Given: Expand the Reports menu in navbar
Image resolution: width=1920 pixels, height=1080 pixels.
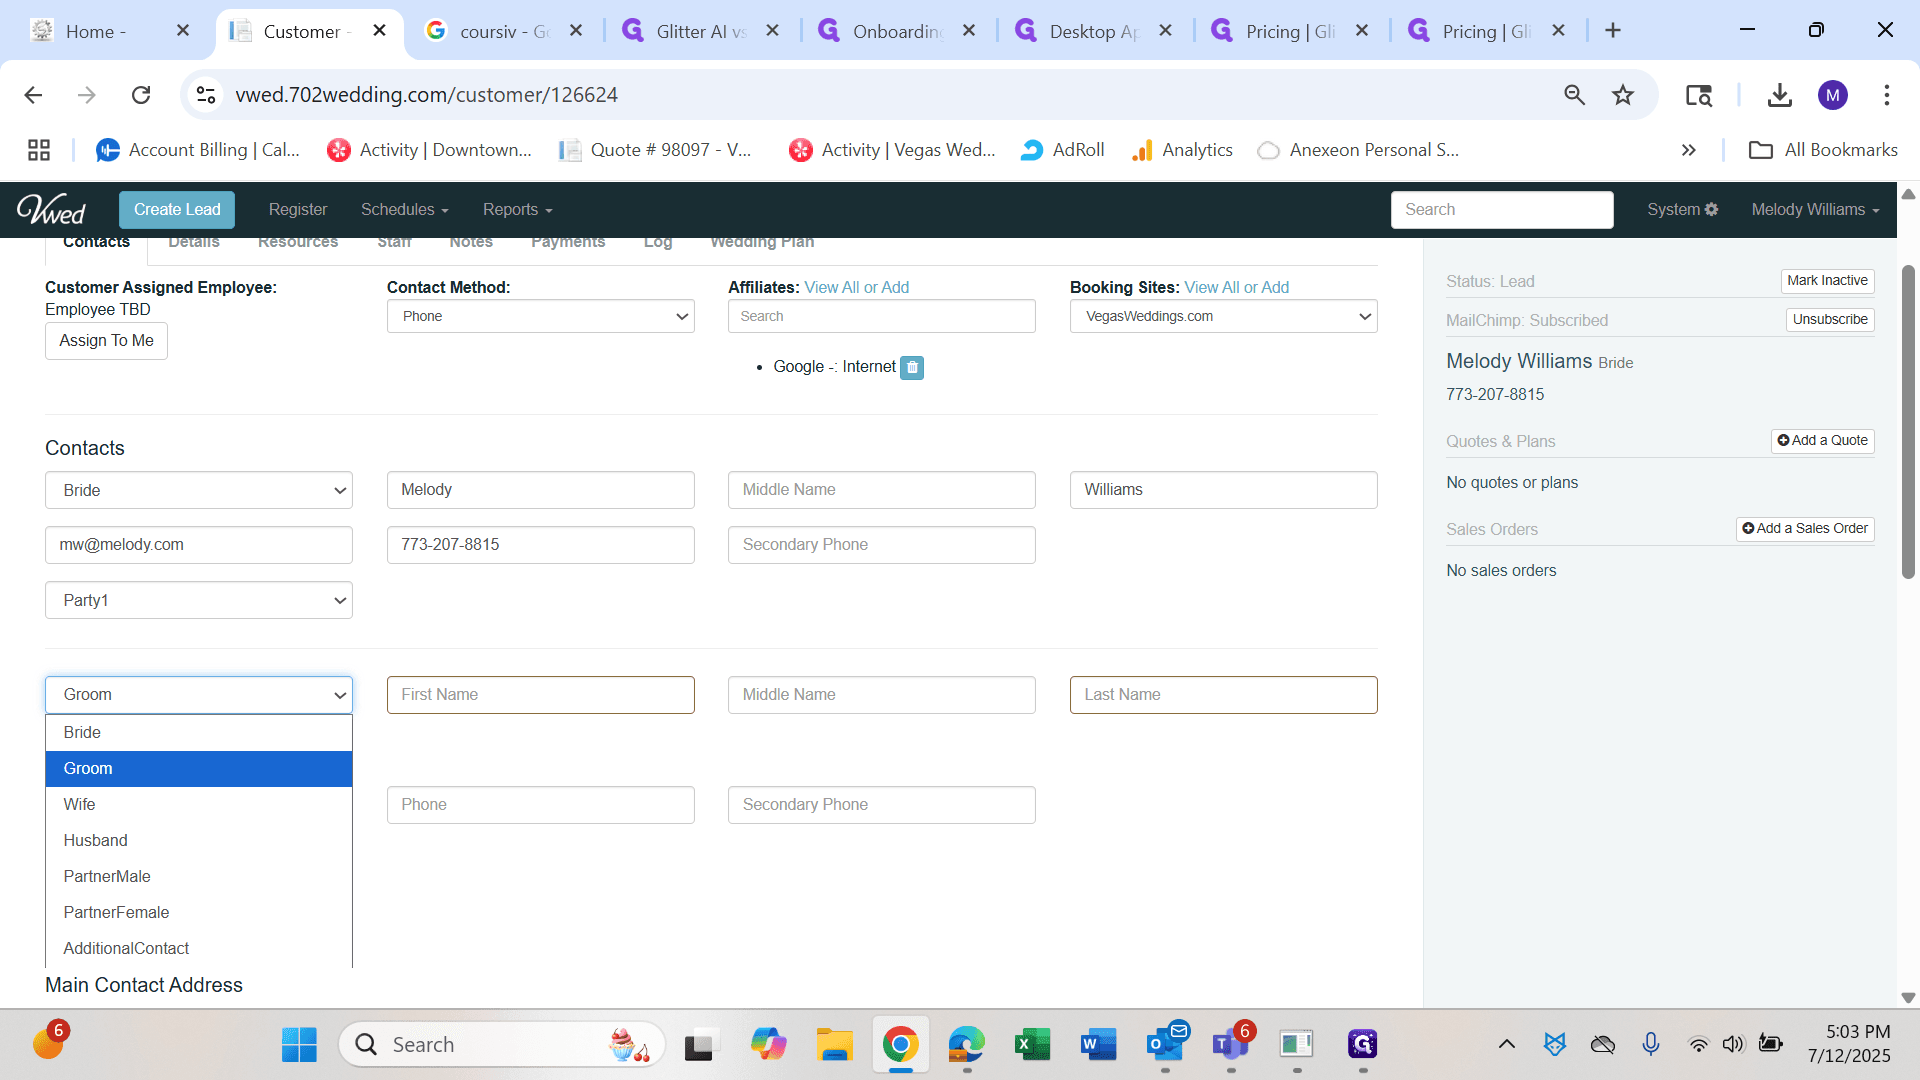Looking at the screenshot, I should 517,209.
